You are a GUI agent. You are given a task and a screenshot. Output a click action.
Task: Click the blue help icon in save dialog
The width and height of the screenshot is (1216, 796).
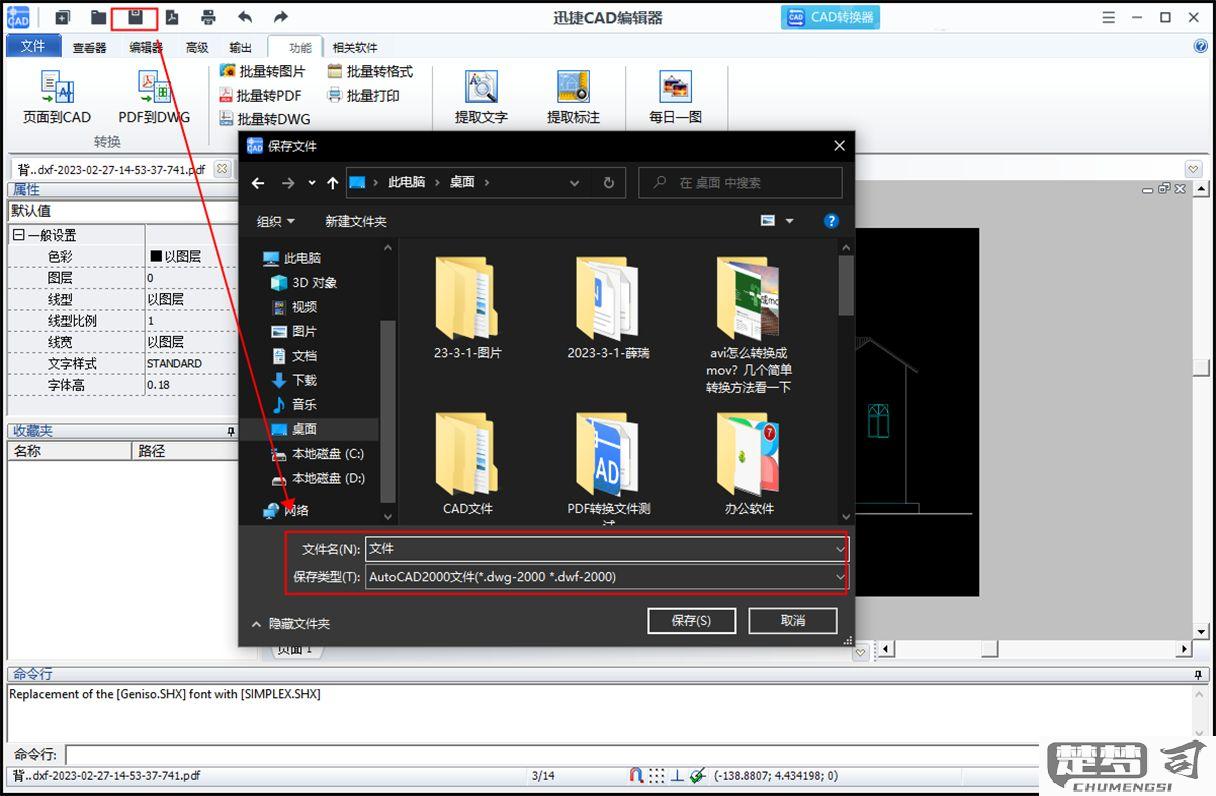[831, 221]
